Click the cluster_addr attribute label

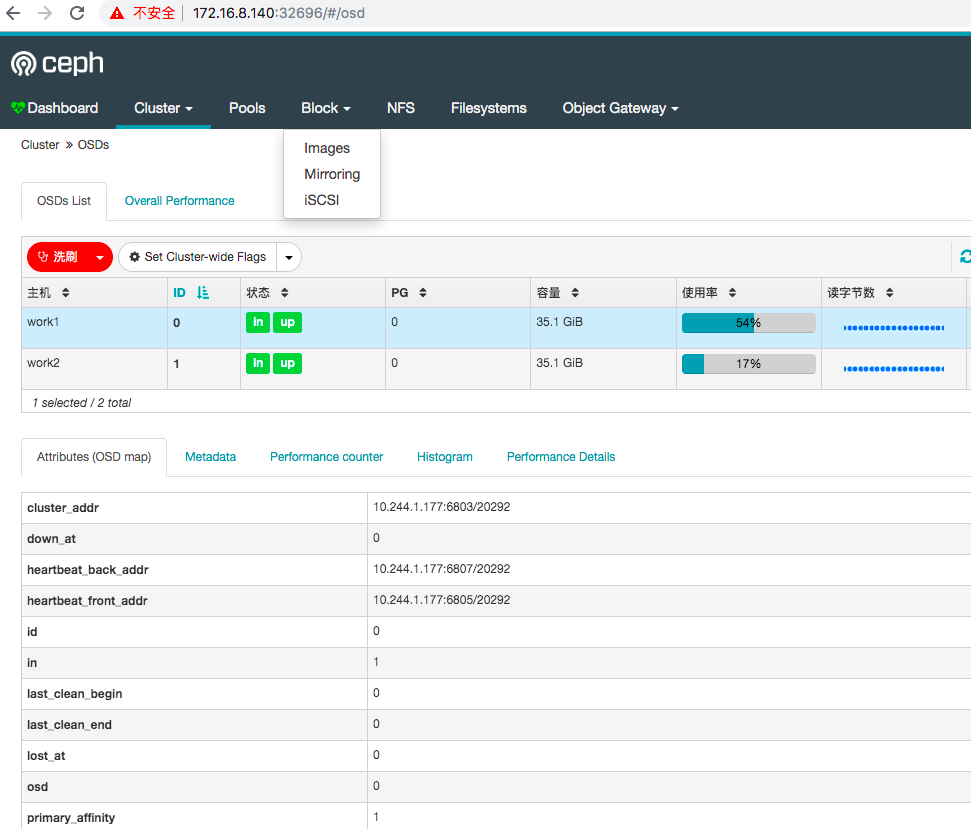63,508
